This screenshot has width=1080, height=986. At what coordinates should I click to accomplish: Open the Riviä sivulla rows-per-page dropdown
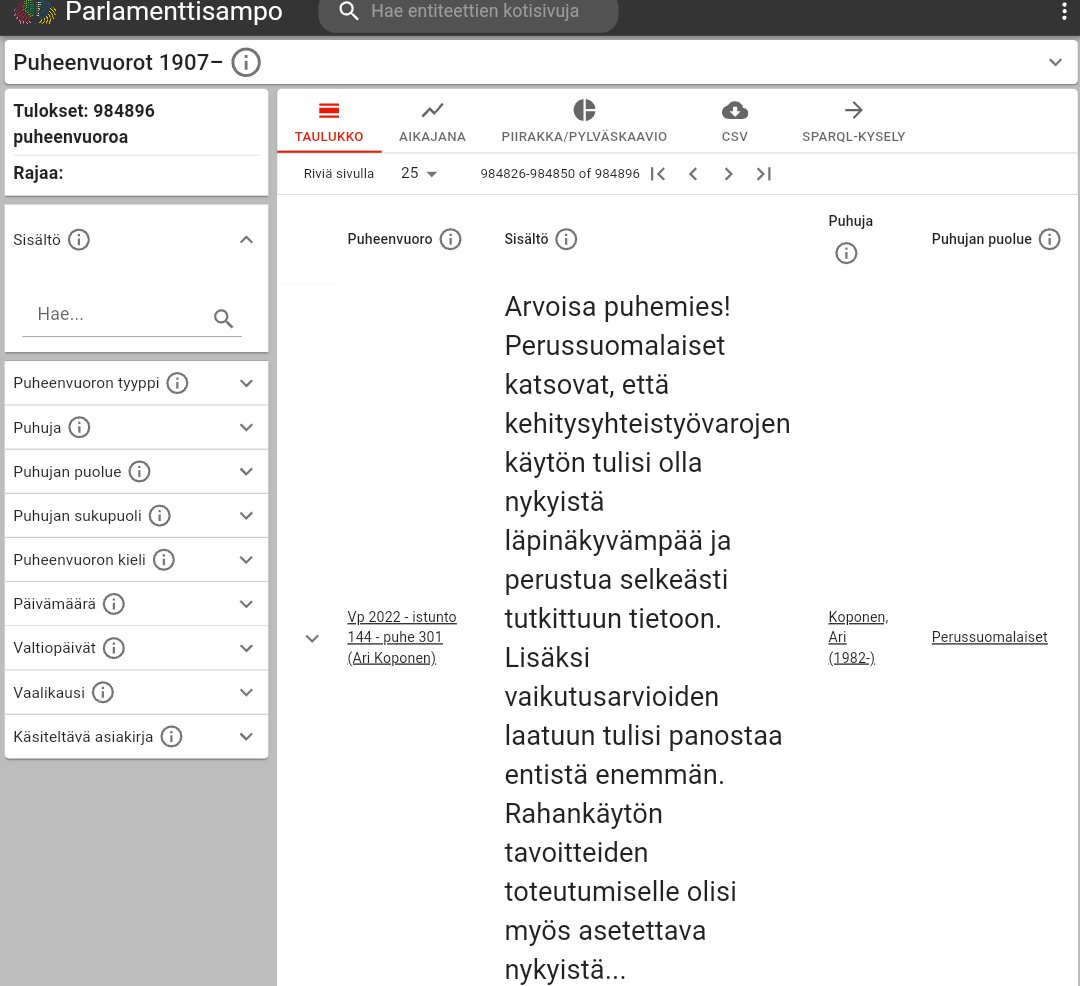(x=420, y=173)
